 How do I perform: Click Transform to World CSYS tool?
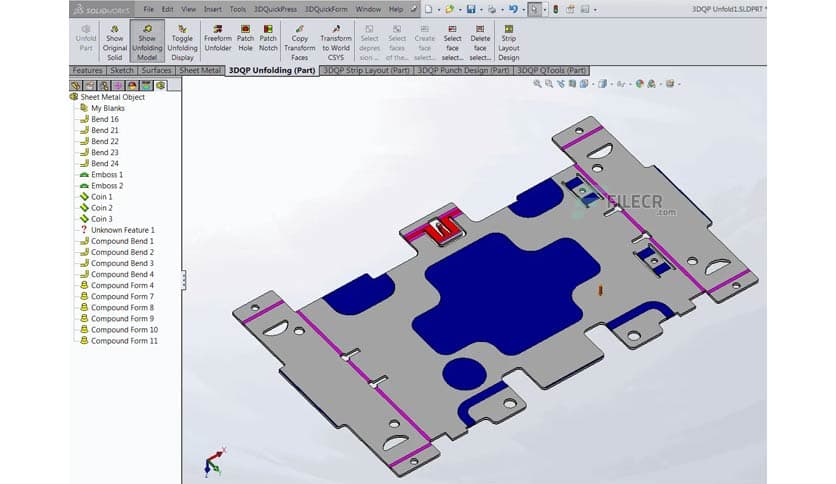336,42
